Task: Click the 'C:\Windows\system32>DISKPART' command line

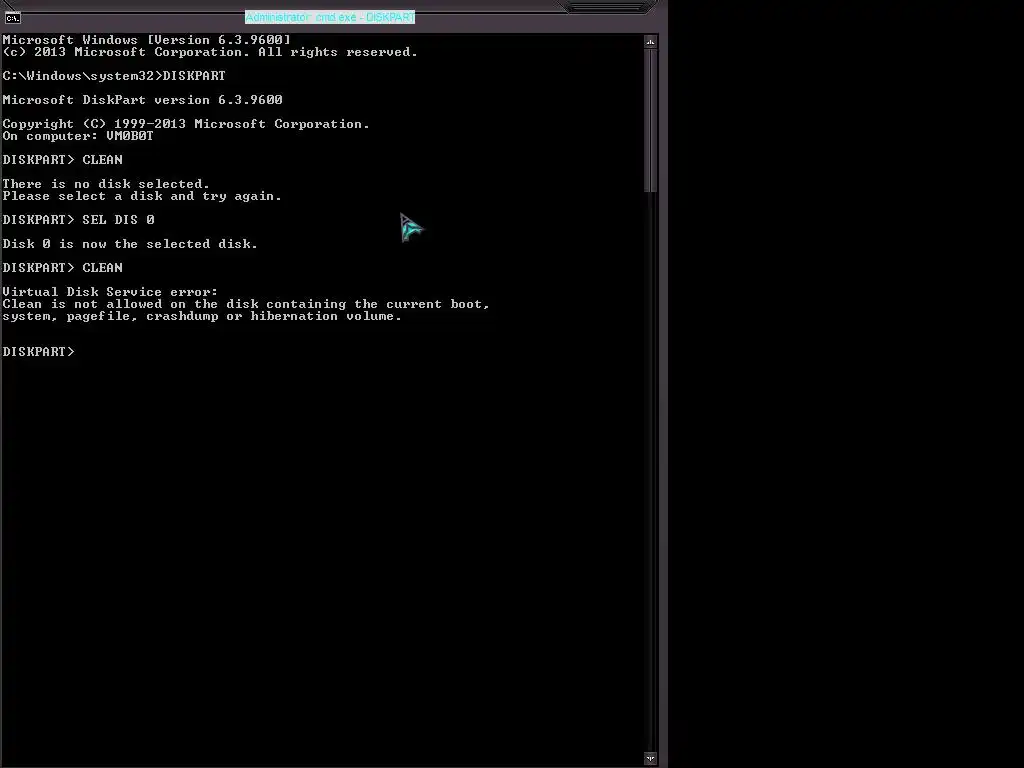Action: pos(114,76)
